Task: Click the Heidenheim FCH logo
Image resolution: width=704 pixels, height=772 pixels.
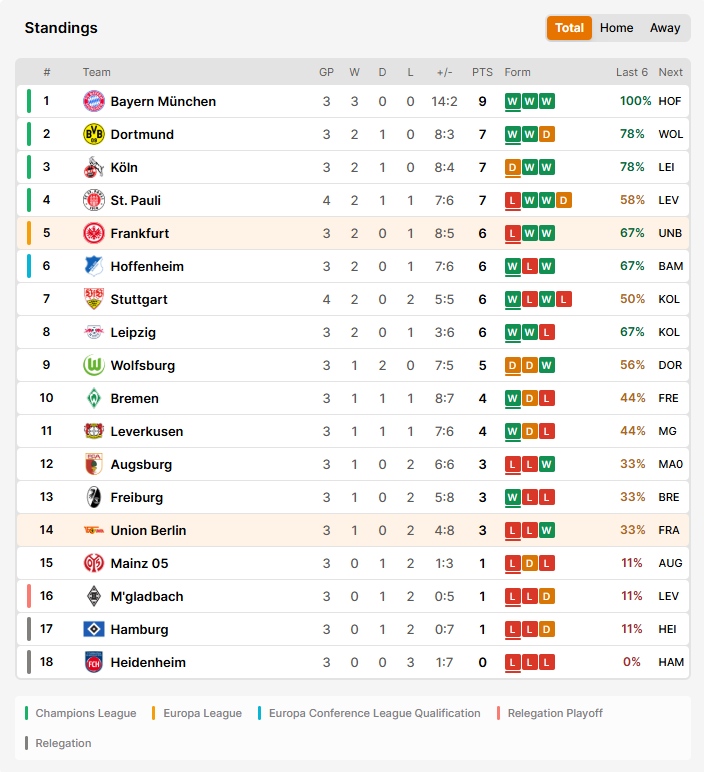Action: pyautogui.click(x=94, y=662)
